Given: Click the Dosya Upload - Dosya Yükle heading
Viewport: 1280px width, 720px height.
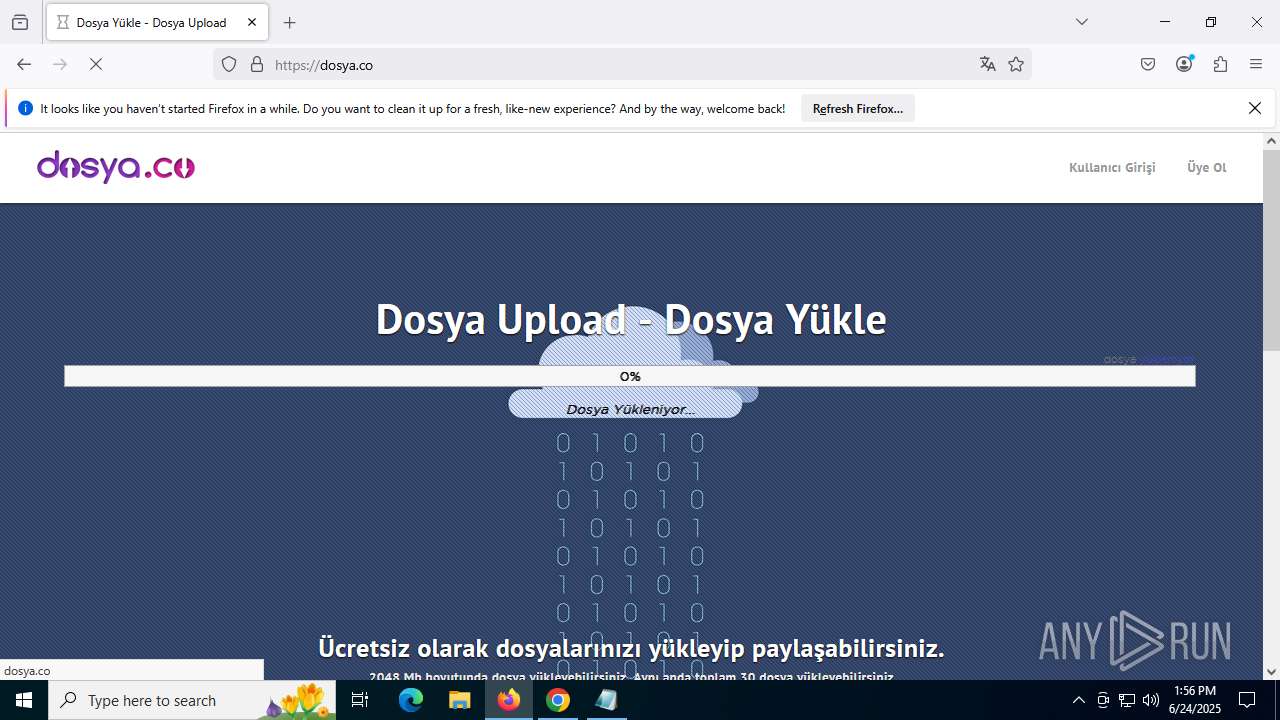Looking at the screenshot, I should [x=631, y=320].
